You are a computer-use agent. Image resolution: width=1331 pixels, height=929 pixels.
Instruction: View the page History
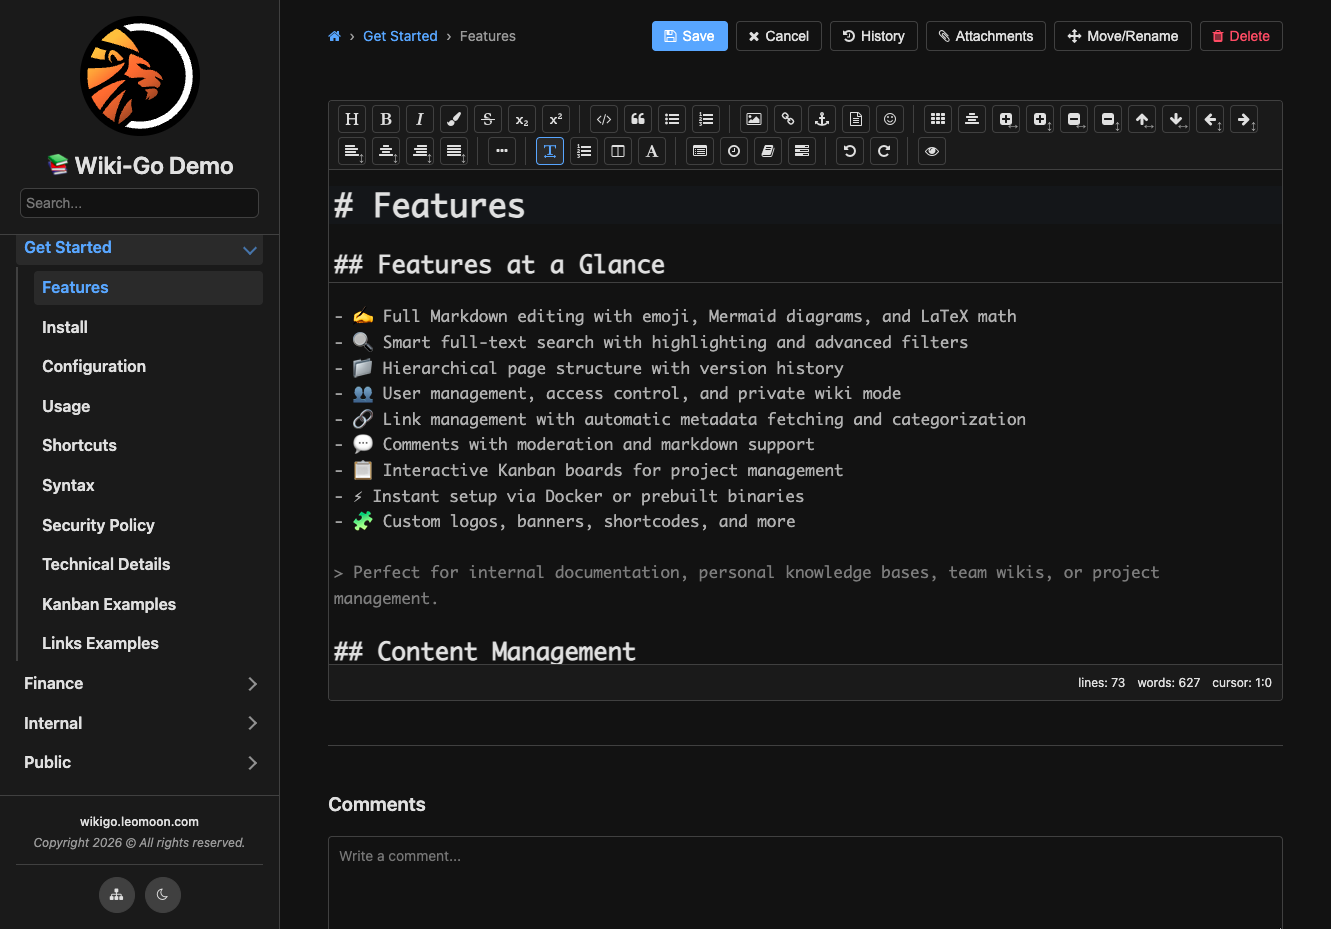tap(874, 36)
